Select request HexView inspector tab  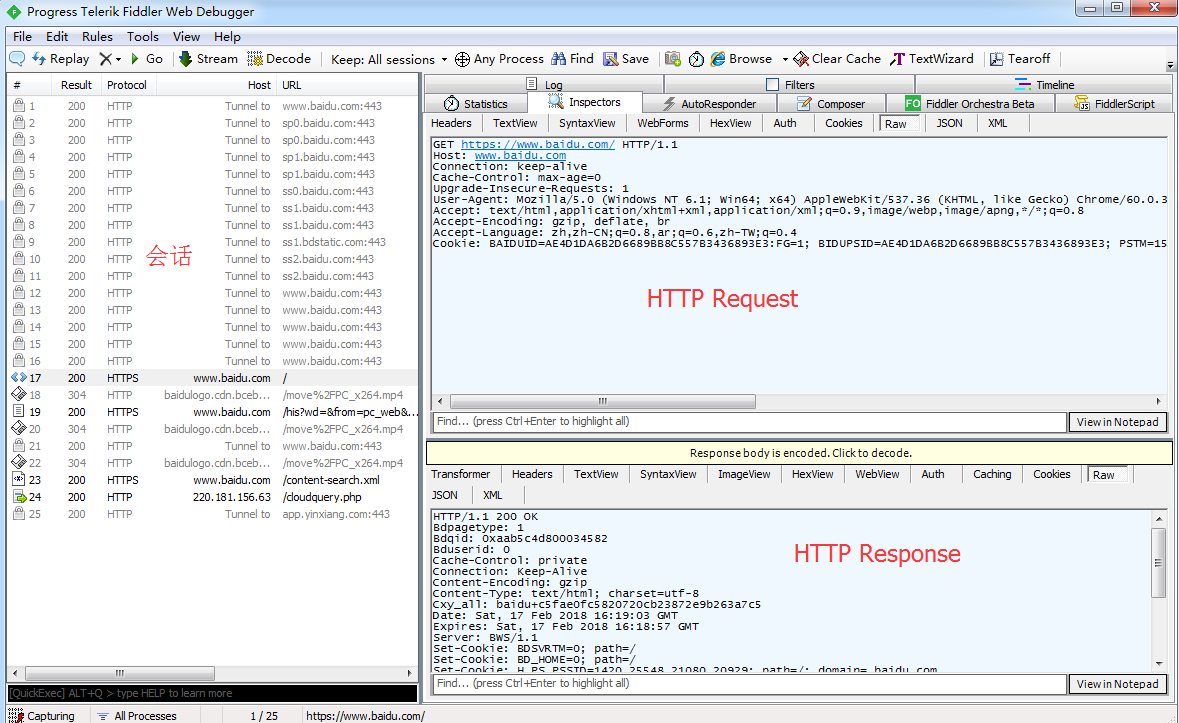pos(730,123)
